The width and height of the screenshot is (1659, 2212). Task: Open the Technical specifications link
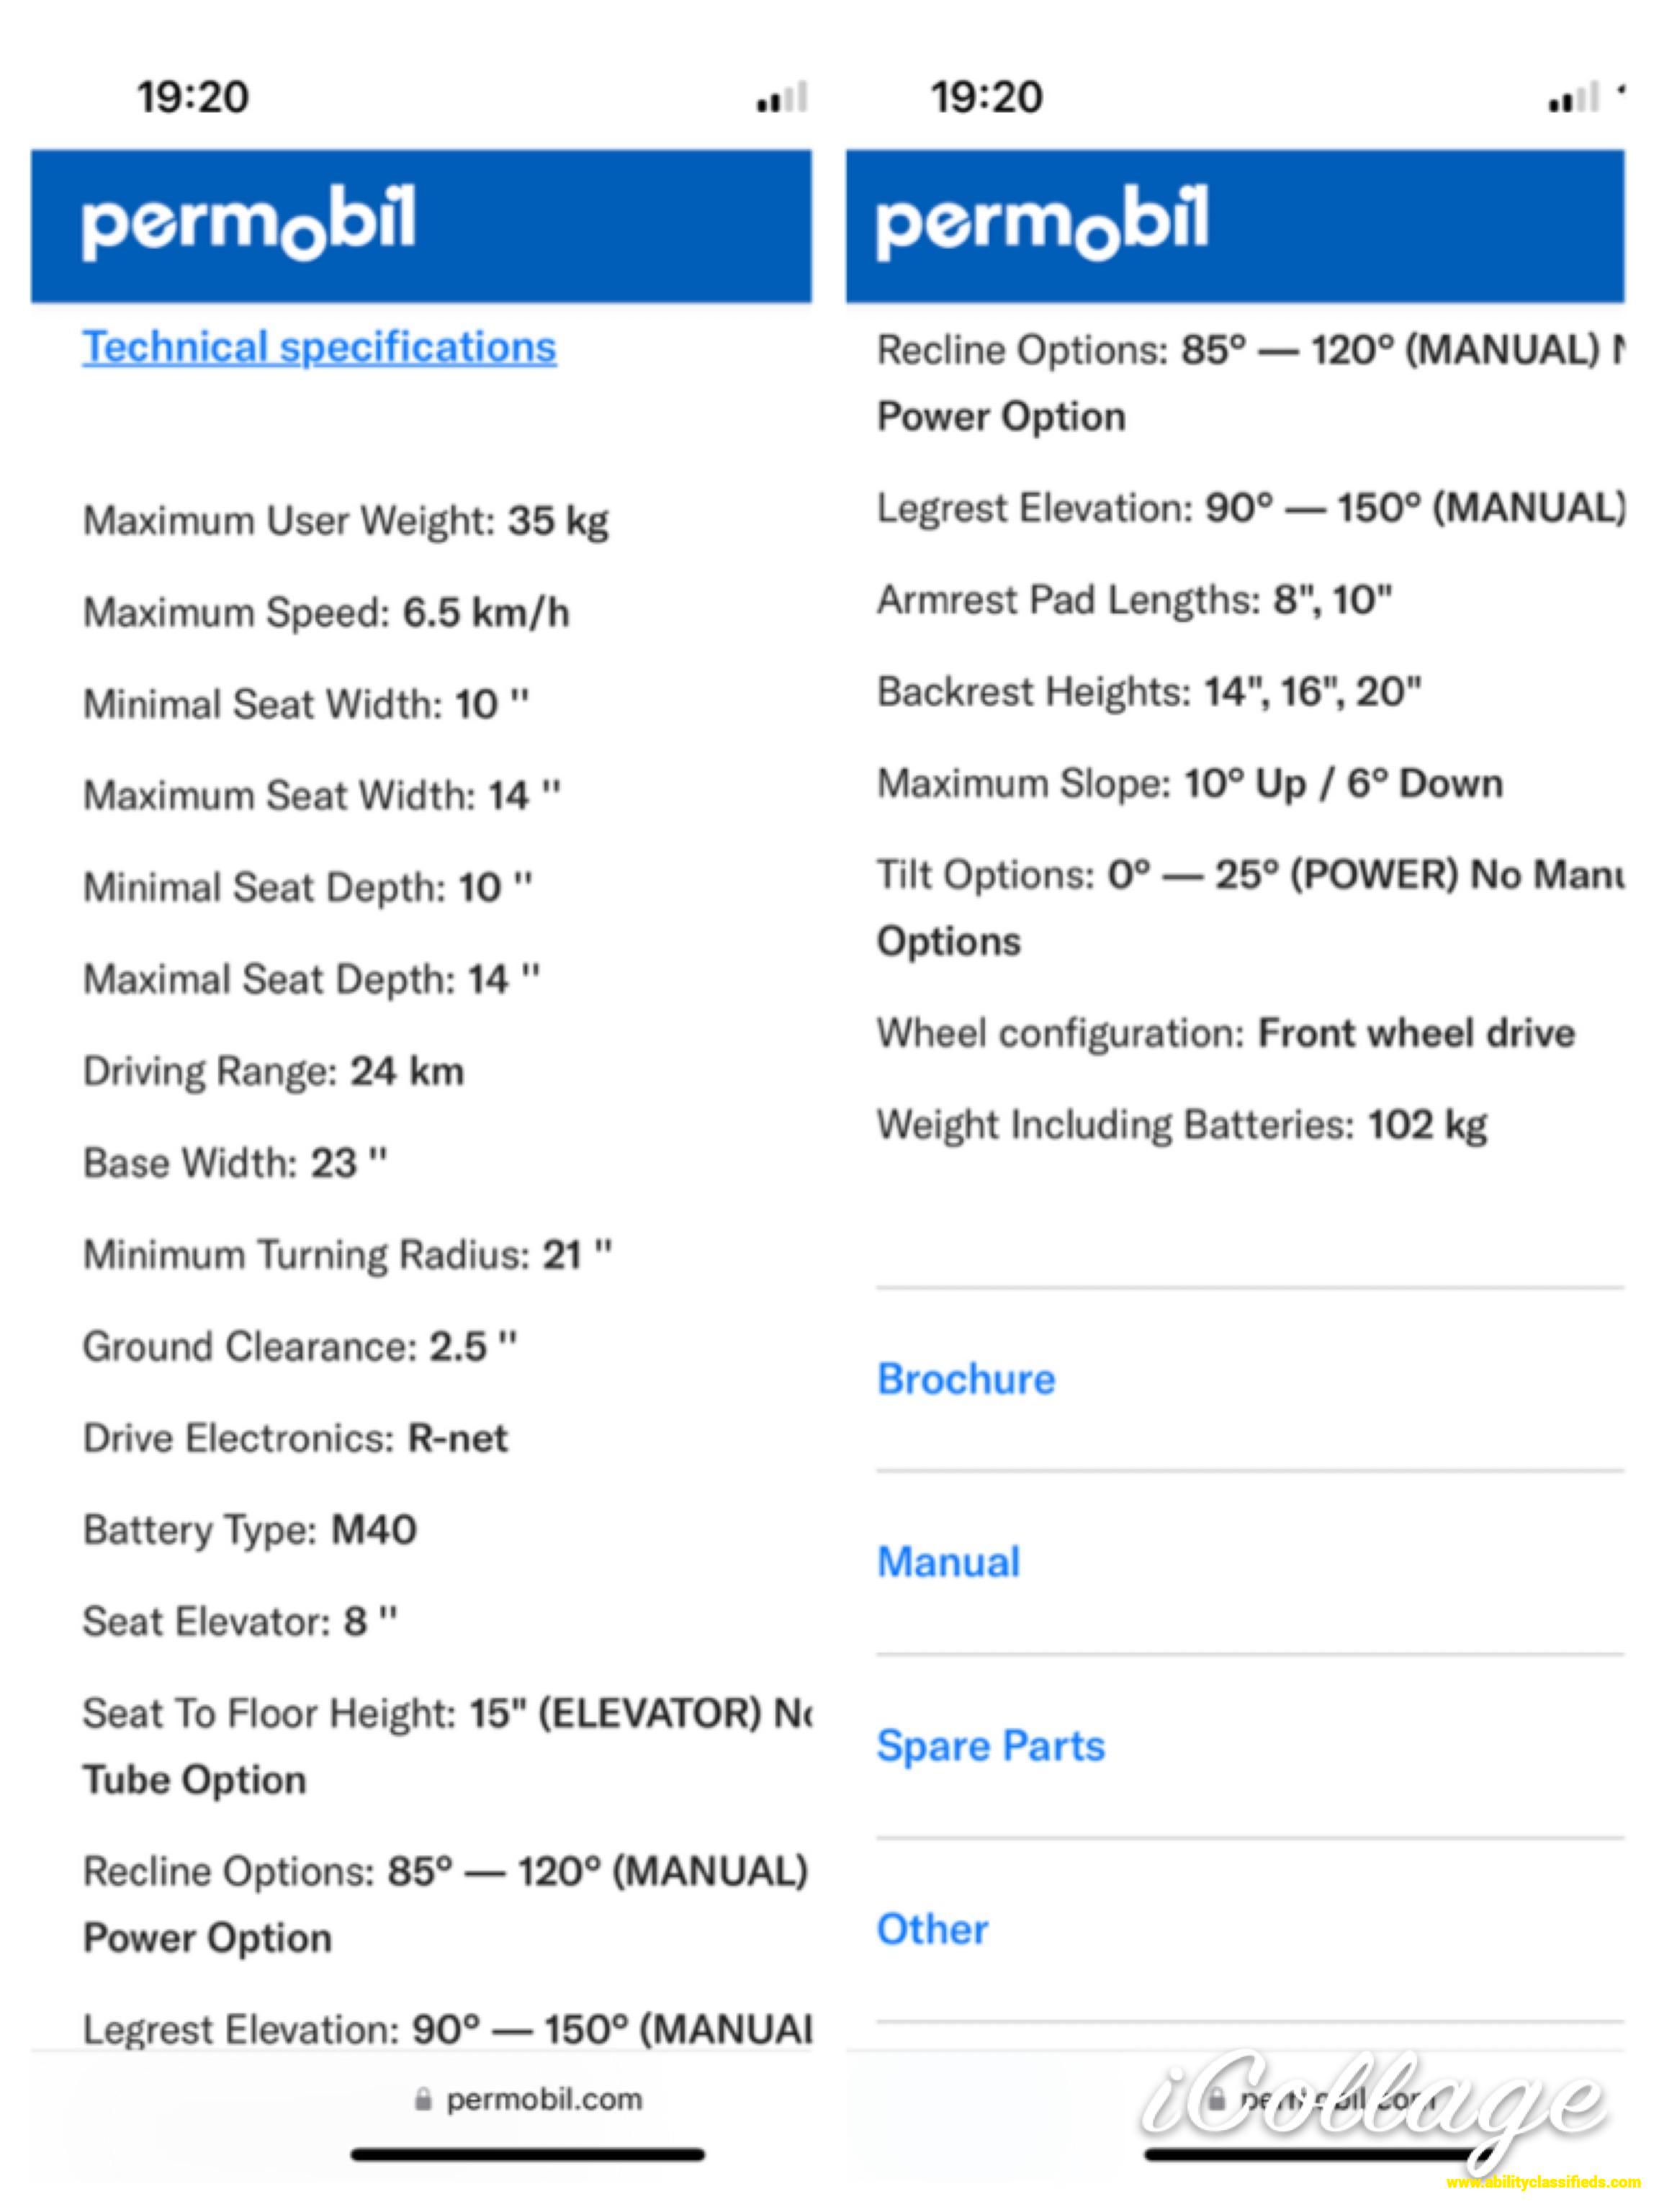pyautogui.click(x=319, y=347)
